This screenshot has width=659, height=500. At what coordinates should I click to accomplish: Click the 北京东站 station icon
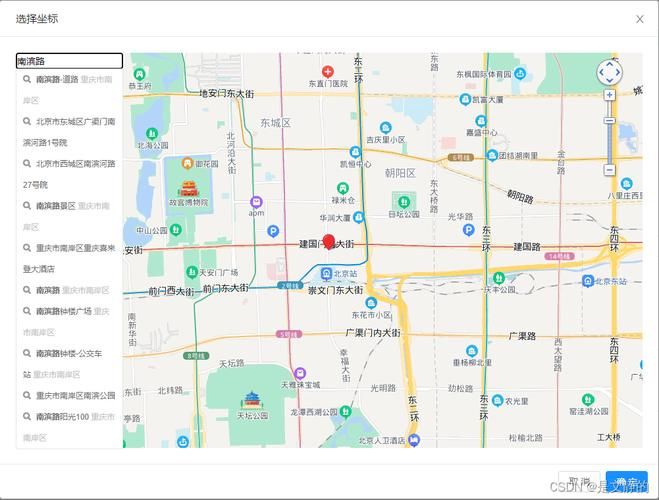pos(588,281)
